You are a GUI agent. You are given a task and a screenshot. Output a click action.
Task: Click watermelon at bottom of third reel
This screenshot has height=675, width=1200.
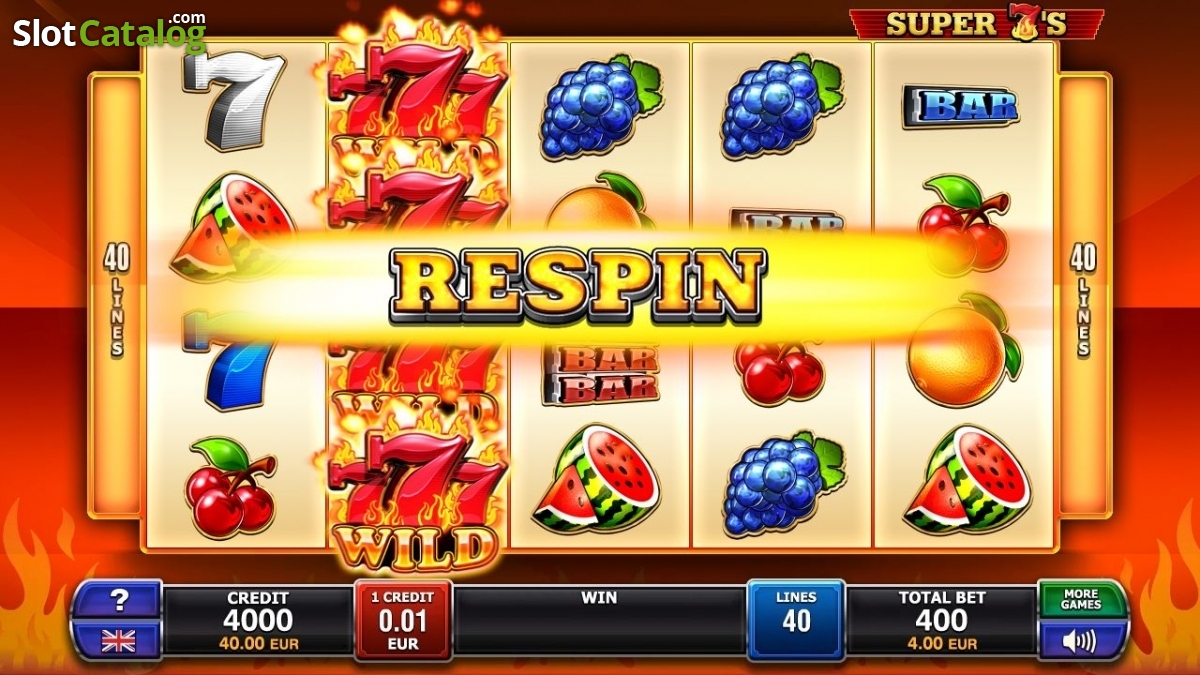596,479
